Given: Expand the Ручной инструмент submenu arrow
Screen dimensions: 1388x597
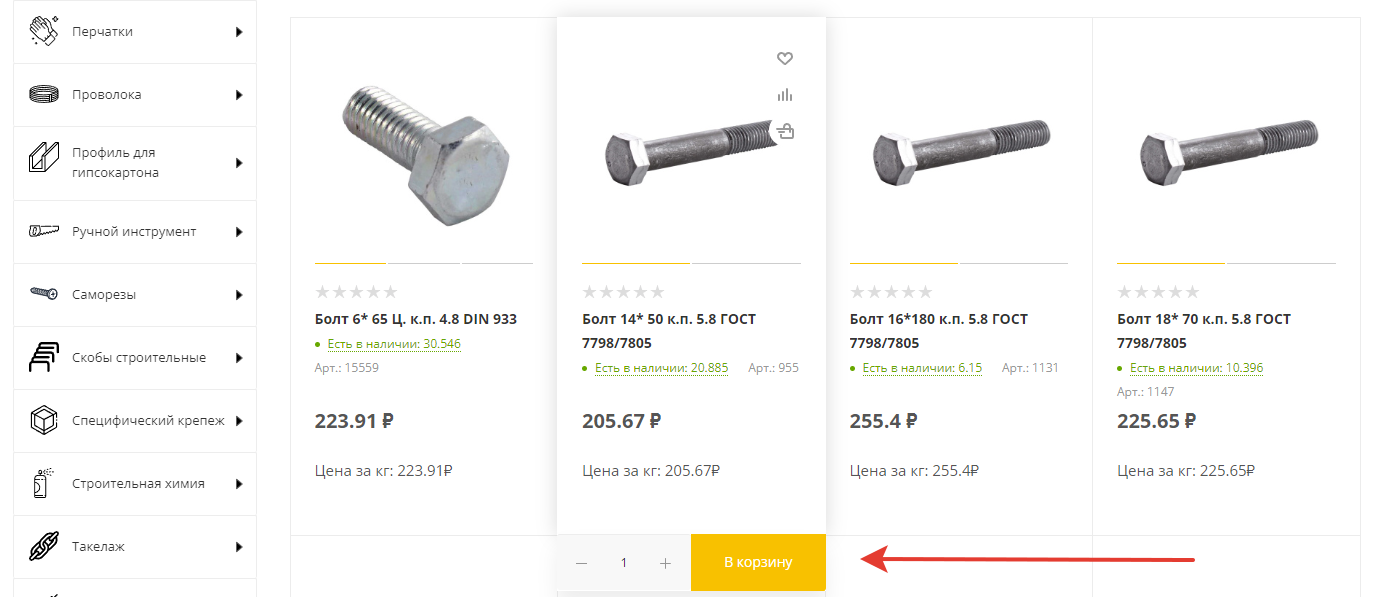Looking at the screenshot, I should pos(239,232).
